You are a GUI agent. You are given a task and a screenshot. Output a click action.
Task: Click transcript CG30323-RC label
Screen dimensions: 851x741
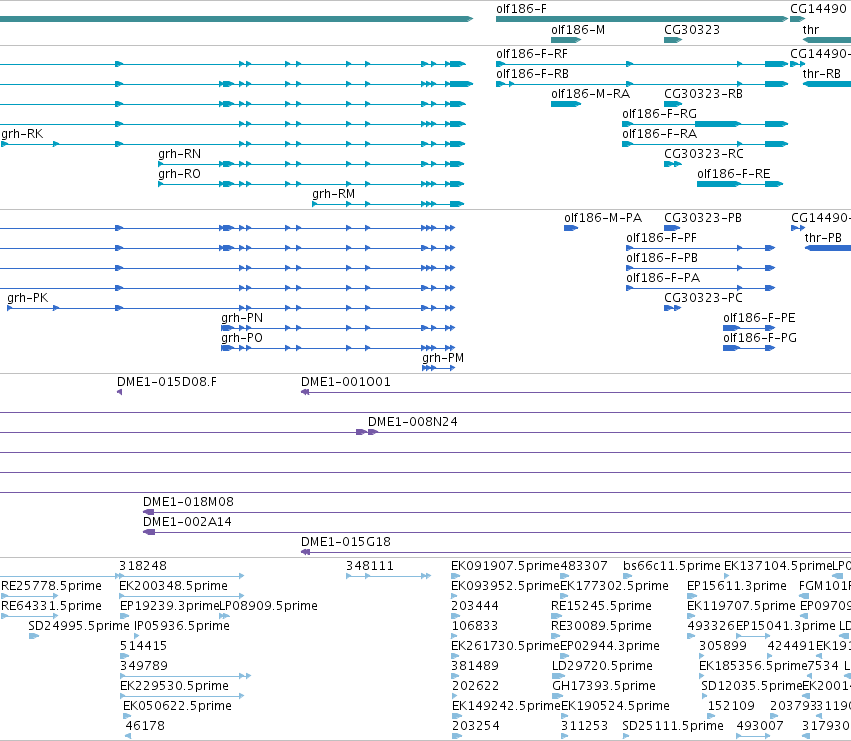704,154
